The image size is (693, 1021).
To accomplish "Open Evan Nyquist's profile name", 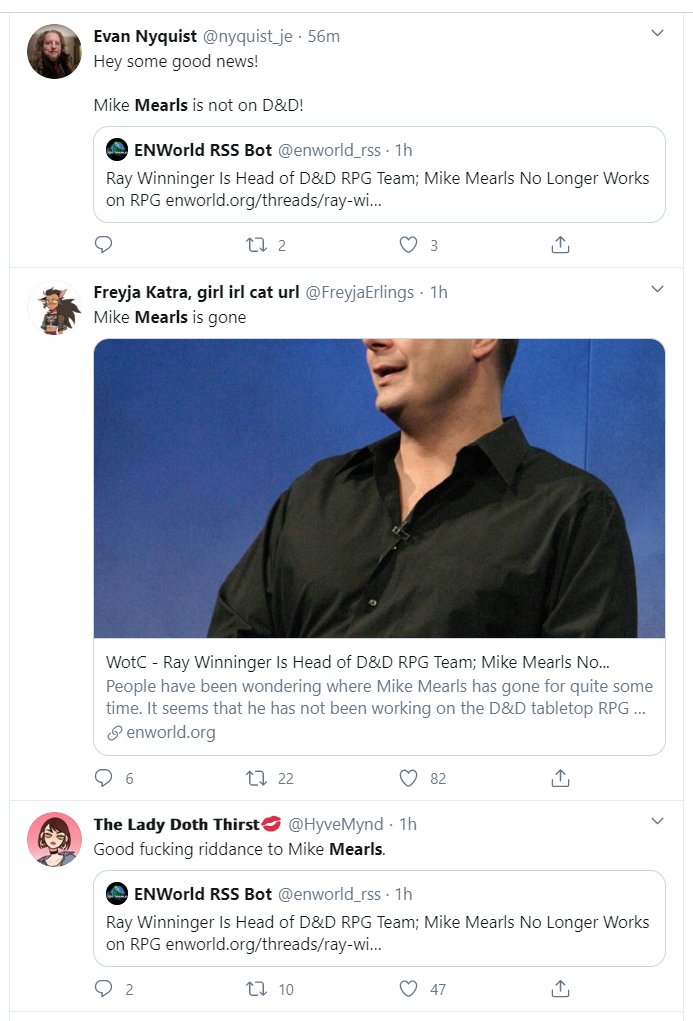I will [145, 36].
